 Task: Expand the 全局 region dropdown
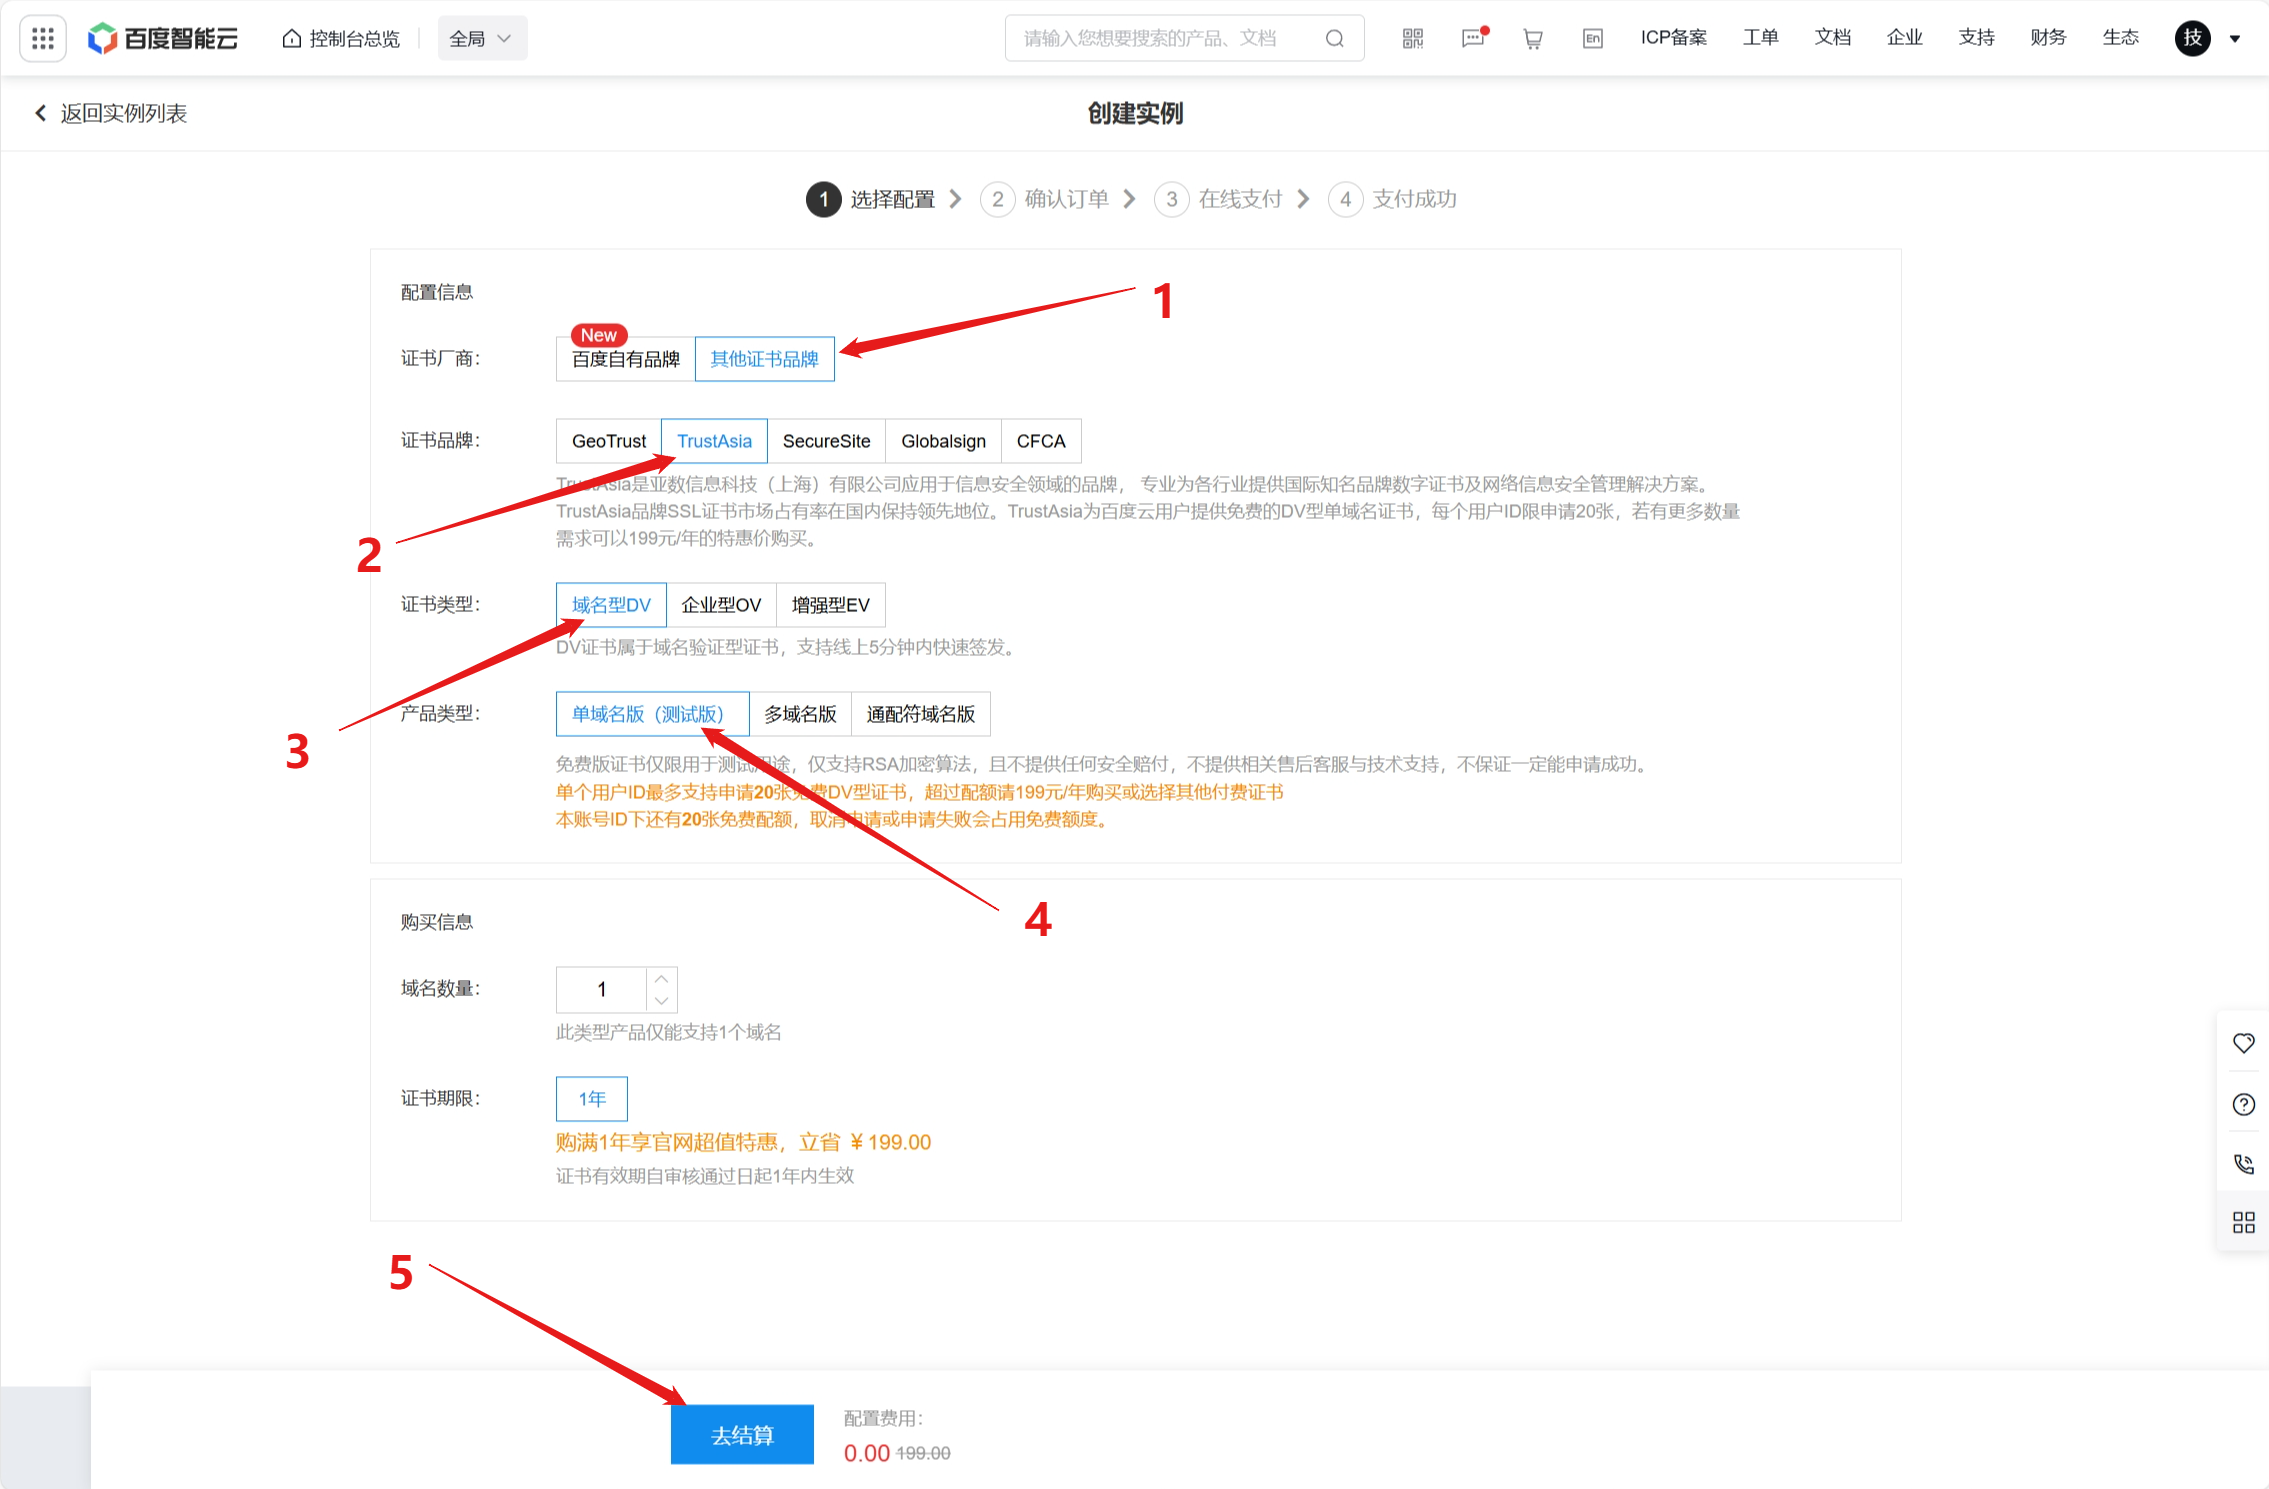(x=481, y=38)
